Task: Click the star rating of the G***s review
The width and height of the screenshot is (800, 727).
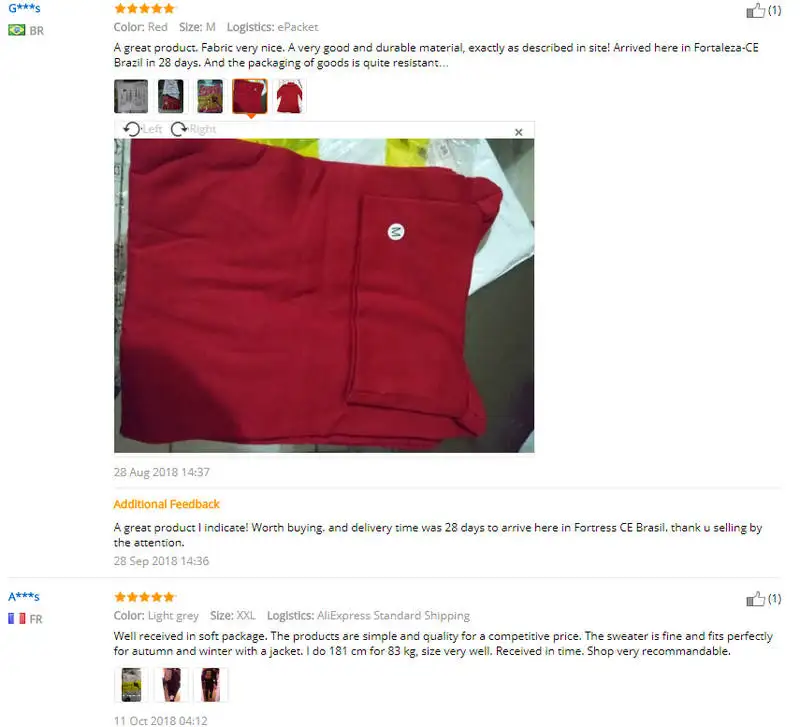Action: (145, 8)
